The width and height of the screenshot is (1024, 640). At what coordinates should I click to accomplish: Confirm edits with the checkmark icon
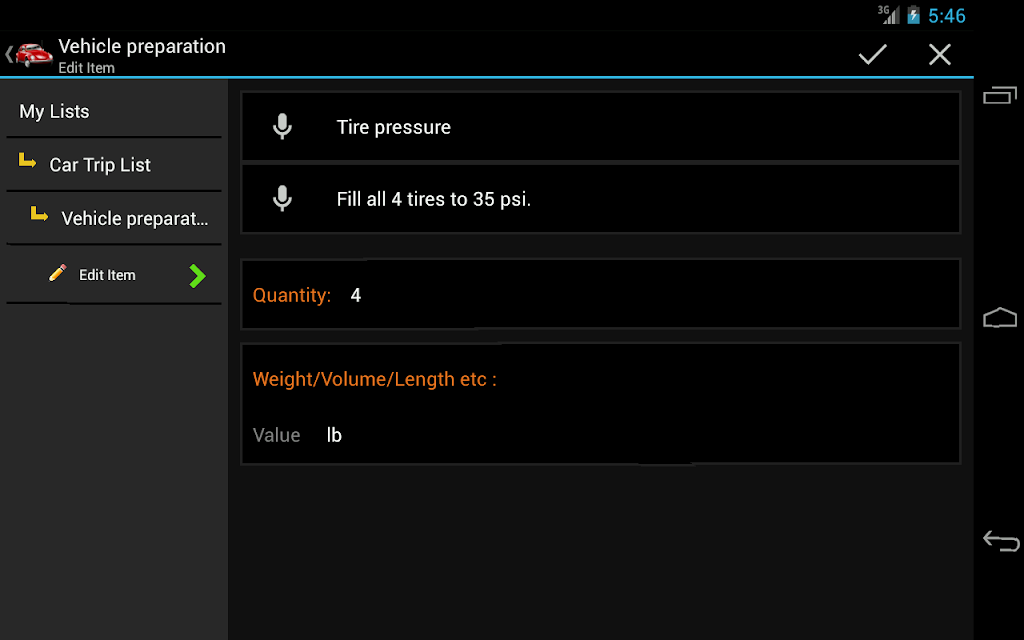(872, 54)
